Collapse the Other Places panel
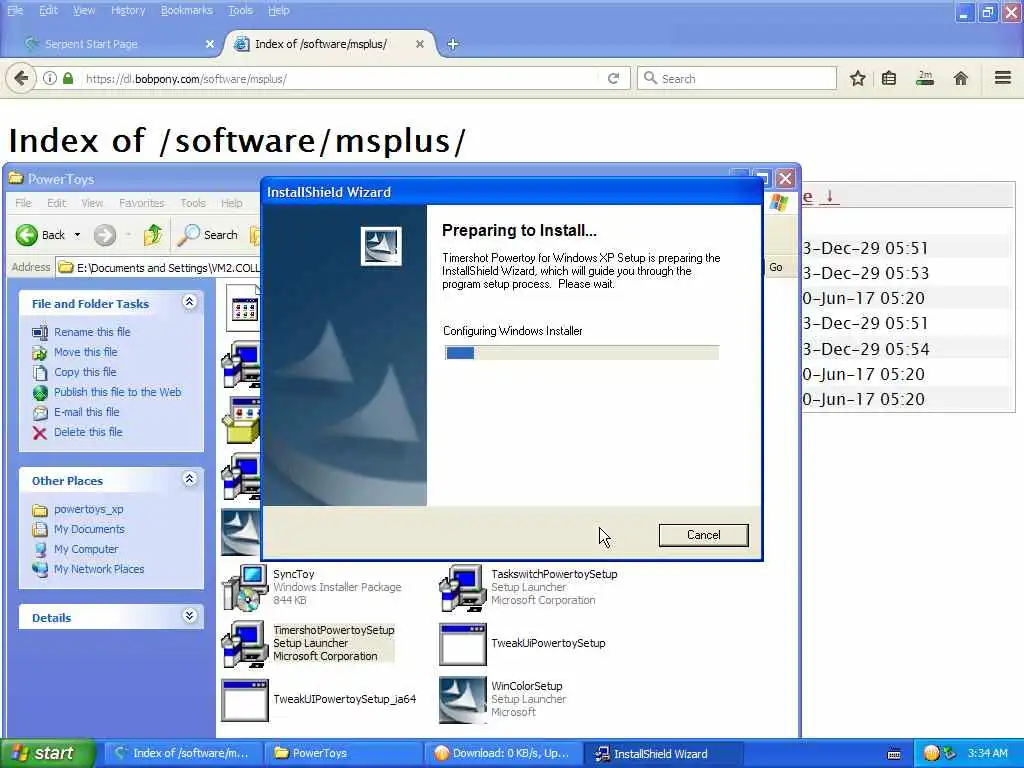 (189, 479)
